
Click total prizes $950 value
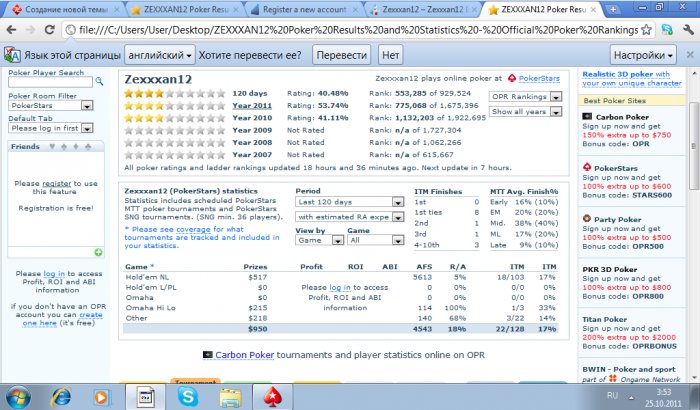point(258,329)
